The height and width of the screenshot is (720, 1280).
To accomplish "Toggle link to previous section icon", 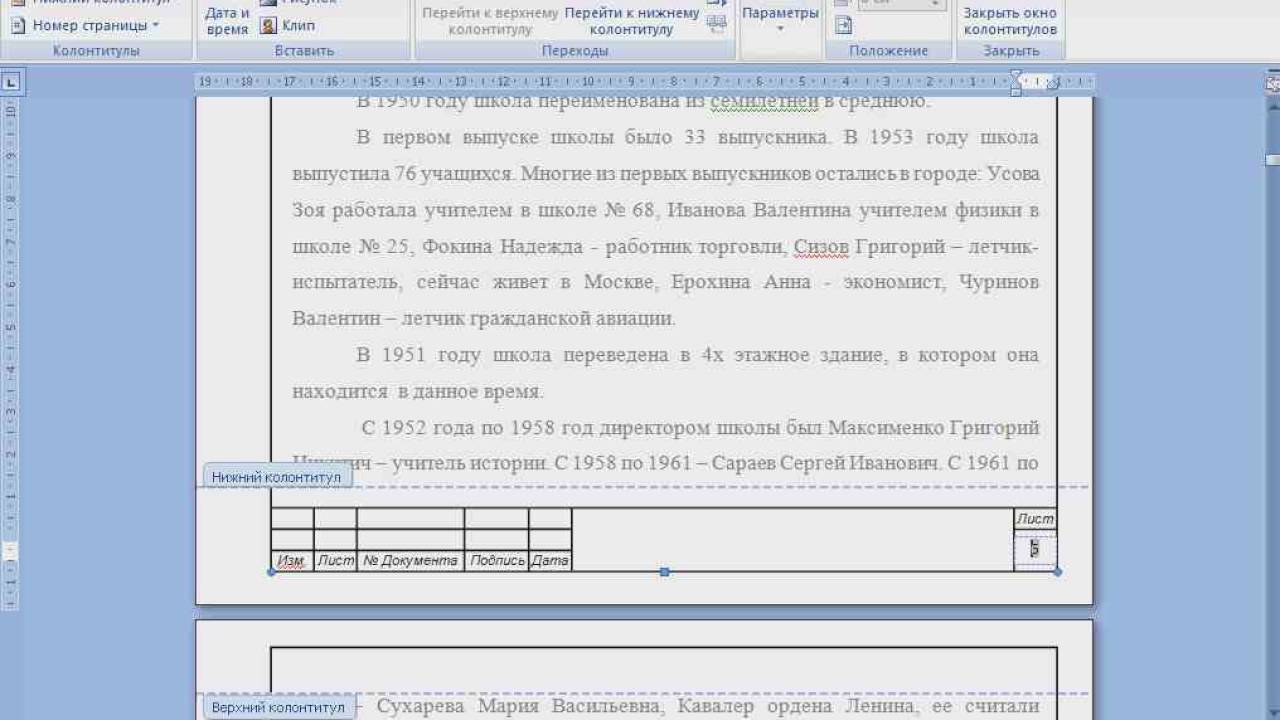I will (x=716, y=24).
